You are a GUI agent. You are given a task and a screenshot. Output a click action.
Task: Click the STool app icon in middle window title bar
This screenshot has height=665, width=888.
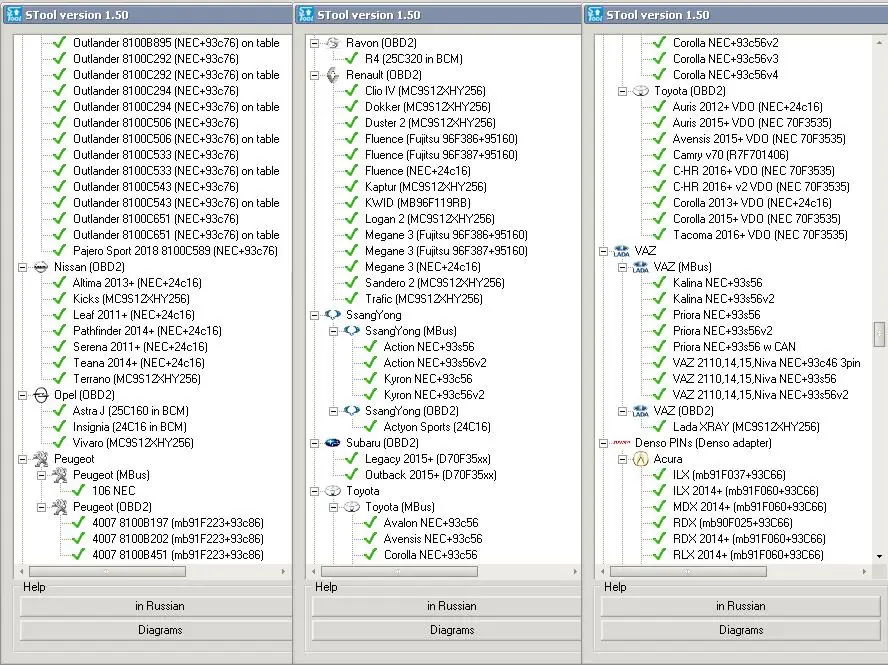point(306,15)
